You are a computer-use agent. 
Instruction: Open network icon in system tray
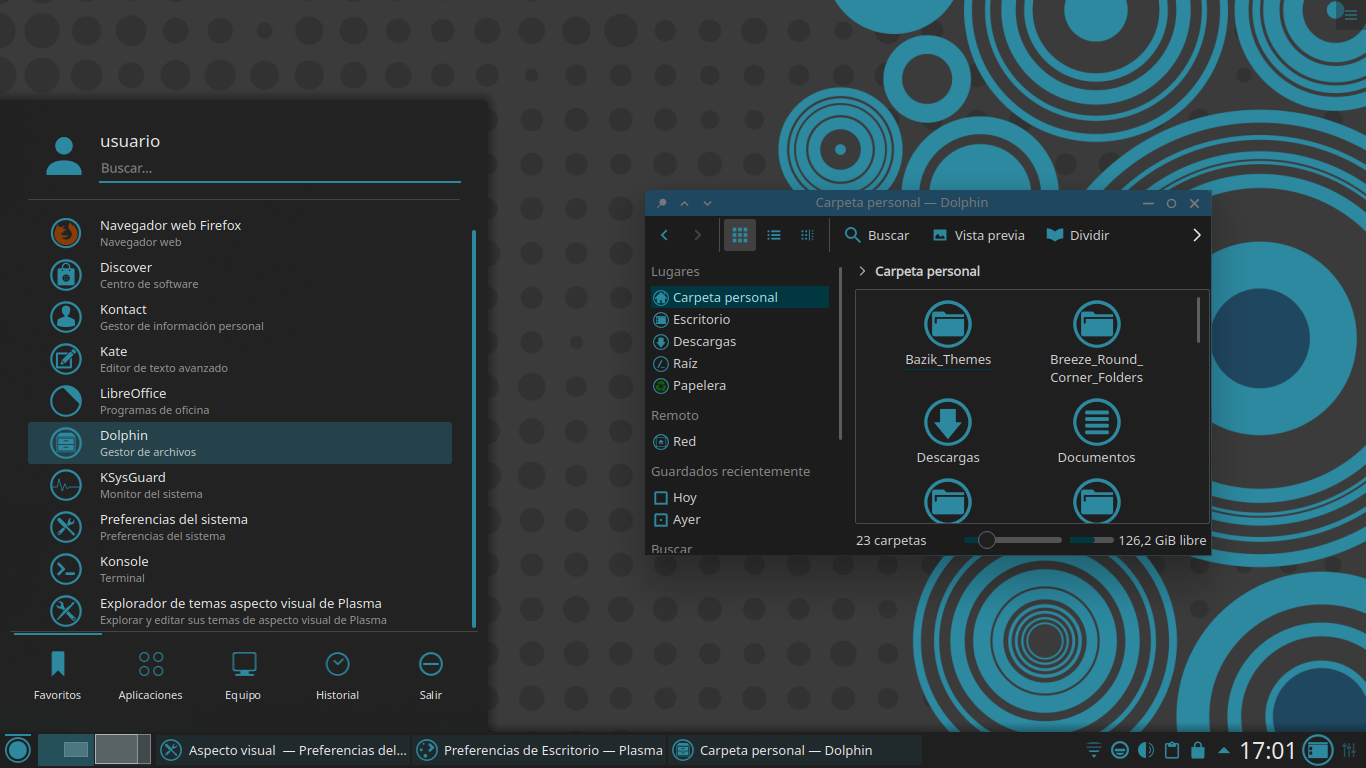pyautogui.click(x=1094, y=750)
